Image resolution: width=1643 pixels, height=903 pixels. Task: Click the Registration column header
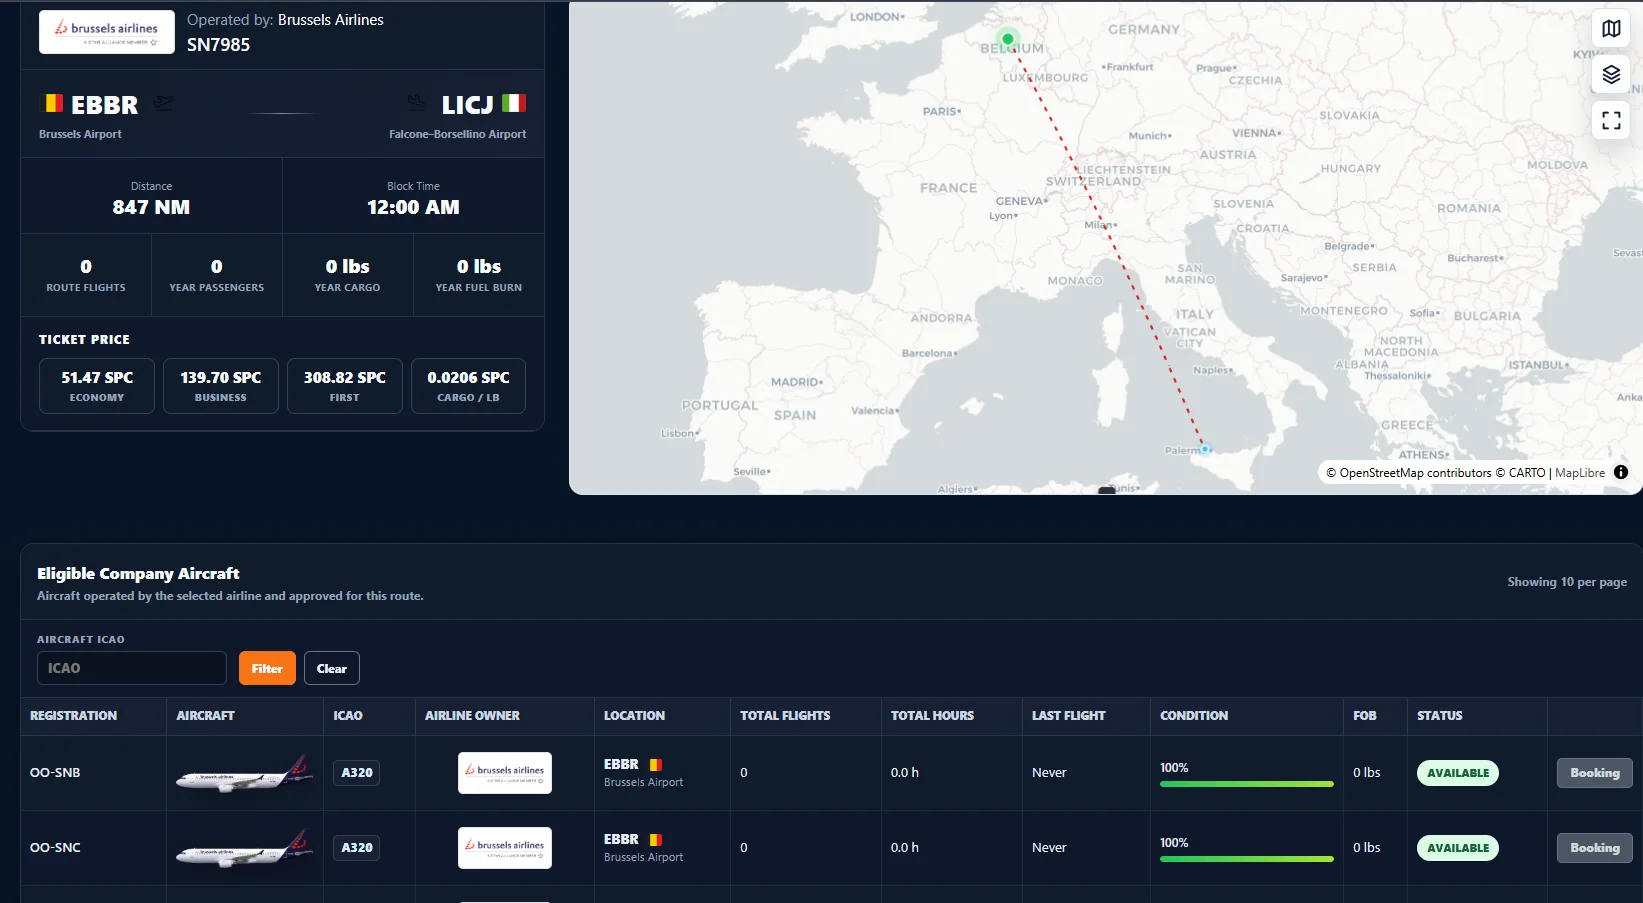point(73,716)
